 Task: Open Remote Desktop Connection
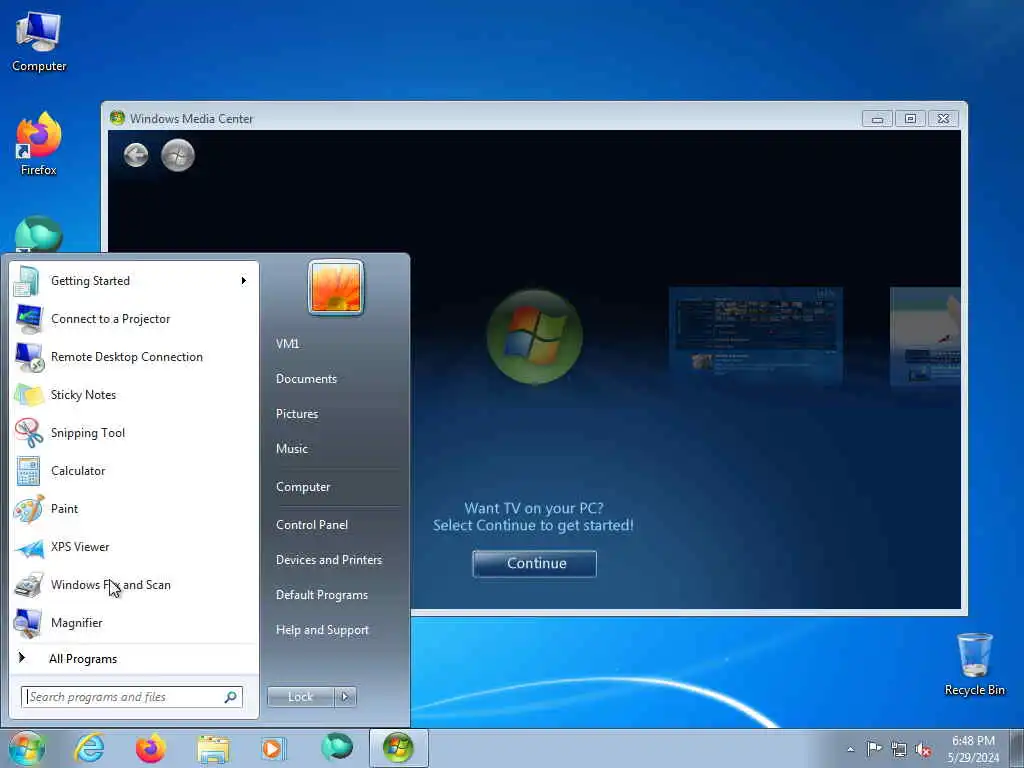coord(134,357)
